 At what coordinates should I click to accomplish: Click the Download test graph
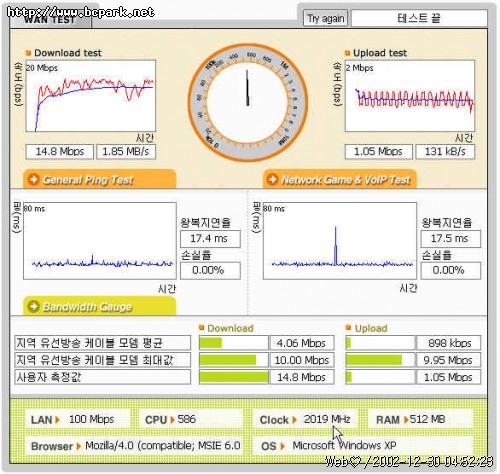[x=91, y=96]
